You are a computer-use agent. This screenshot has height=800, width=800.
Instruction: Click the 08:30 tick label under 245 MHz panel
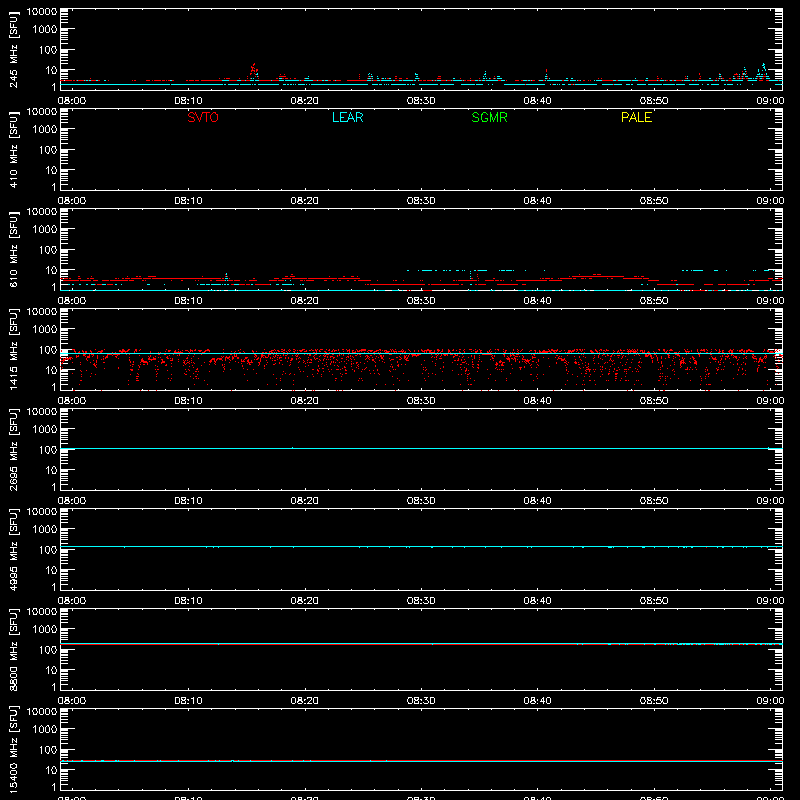click(421, 101)
